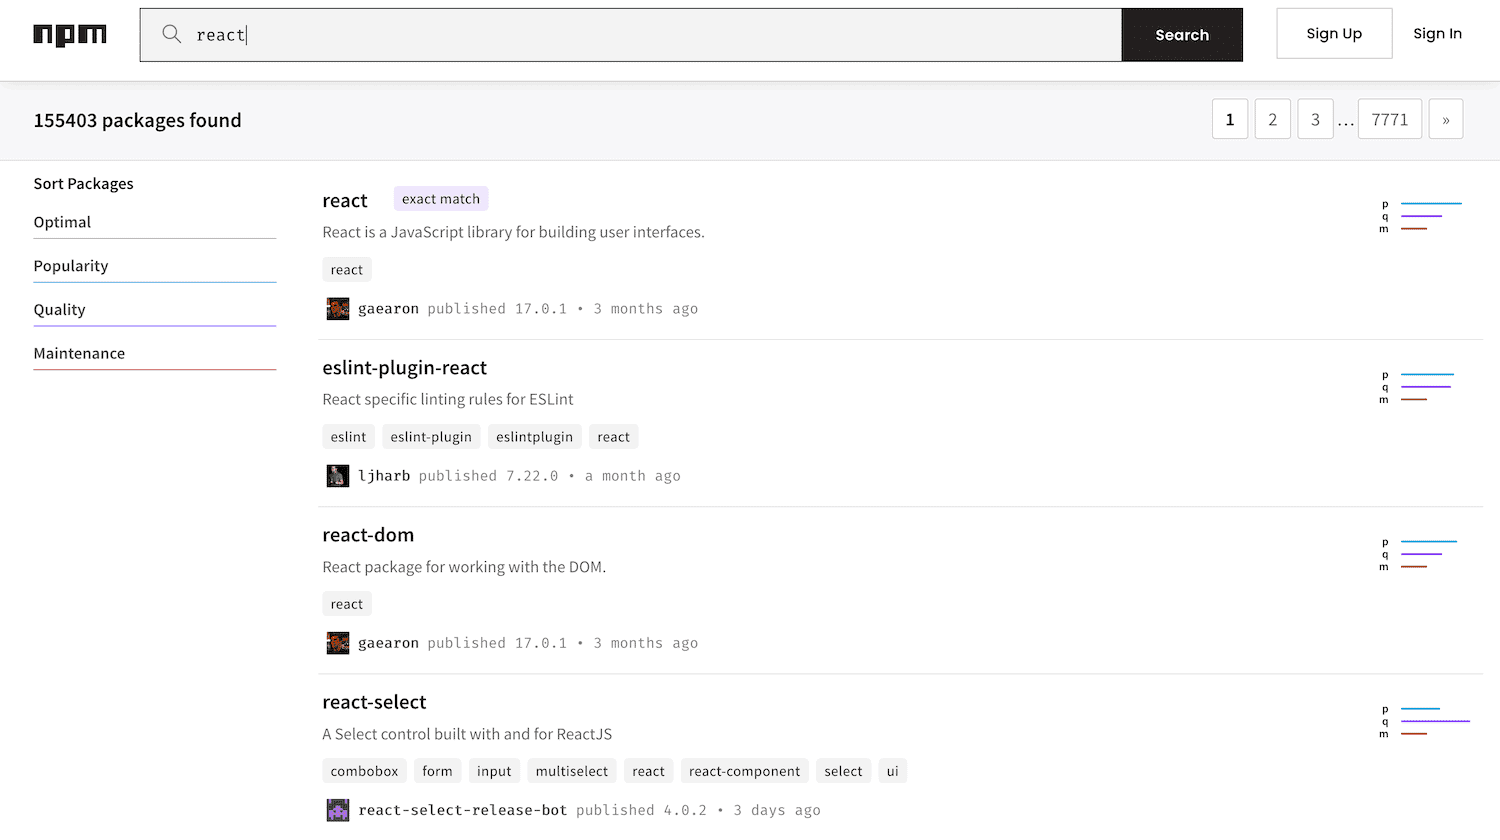1500x840 pixels.
Task: Click the magnifying glass search icon
Action: pos(171,34)
